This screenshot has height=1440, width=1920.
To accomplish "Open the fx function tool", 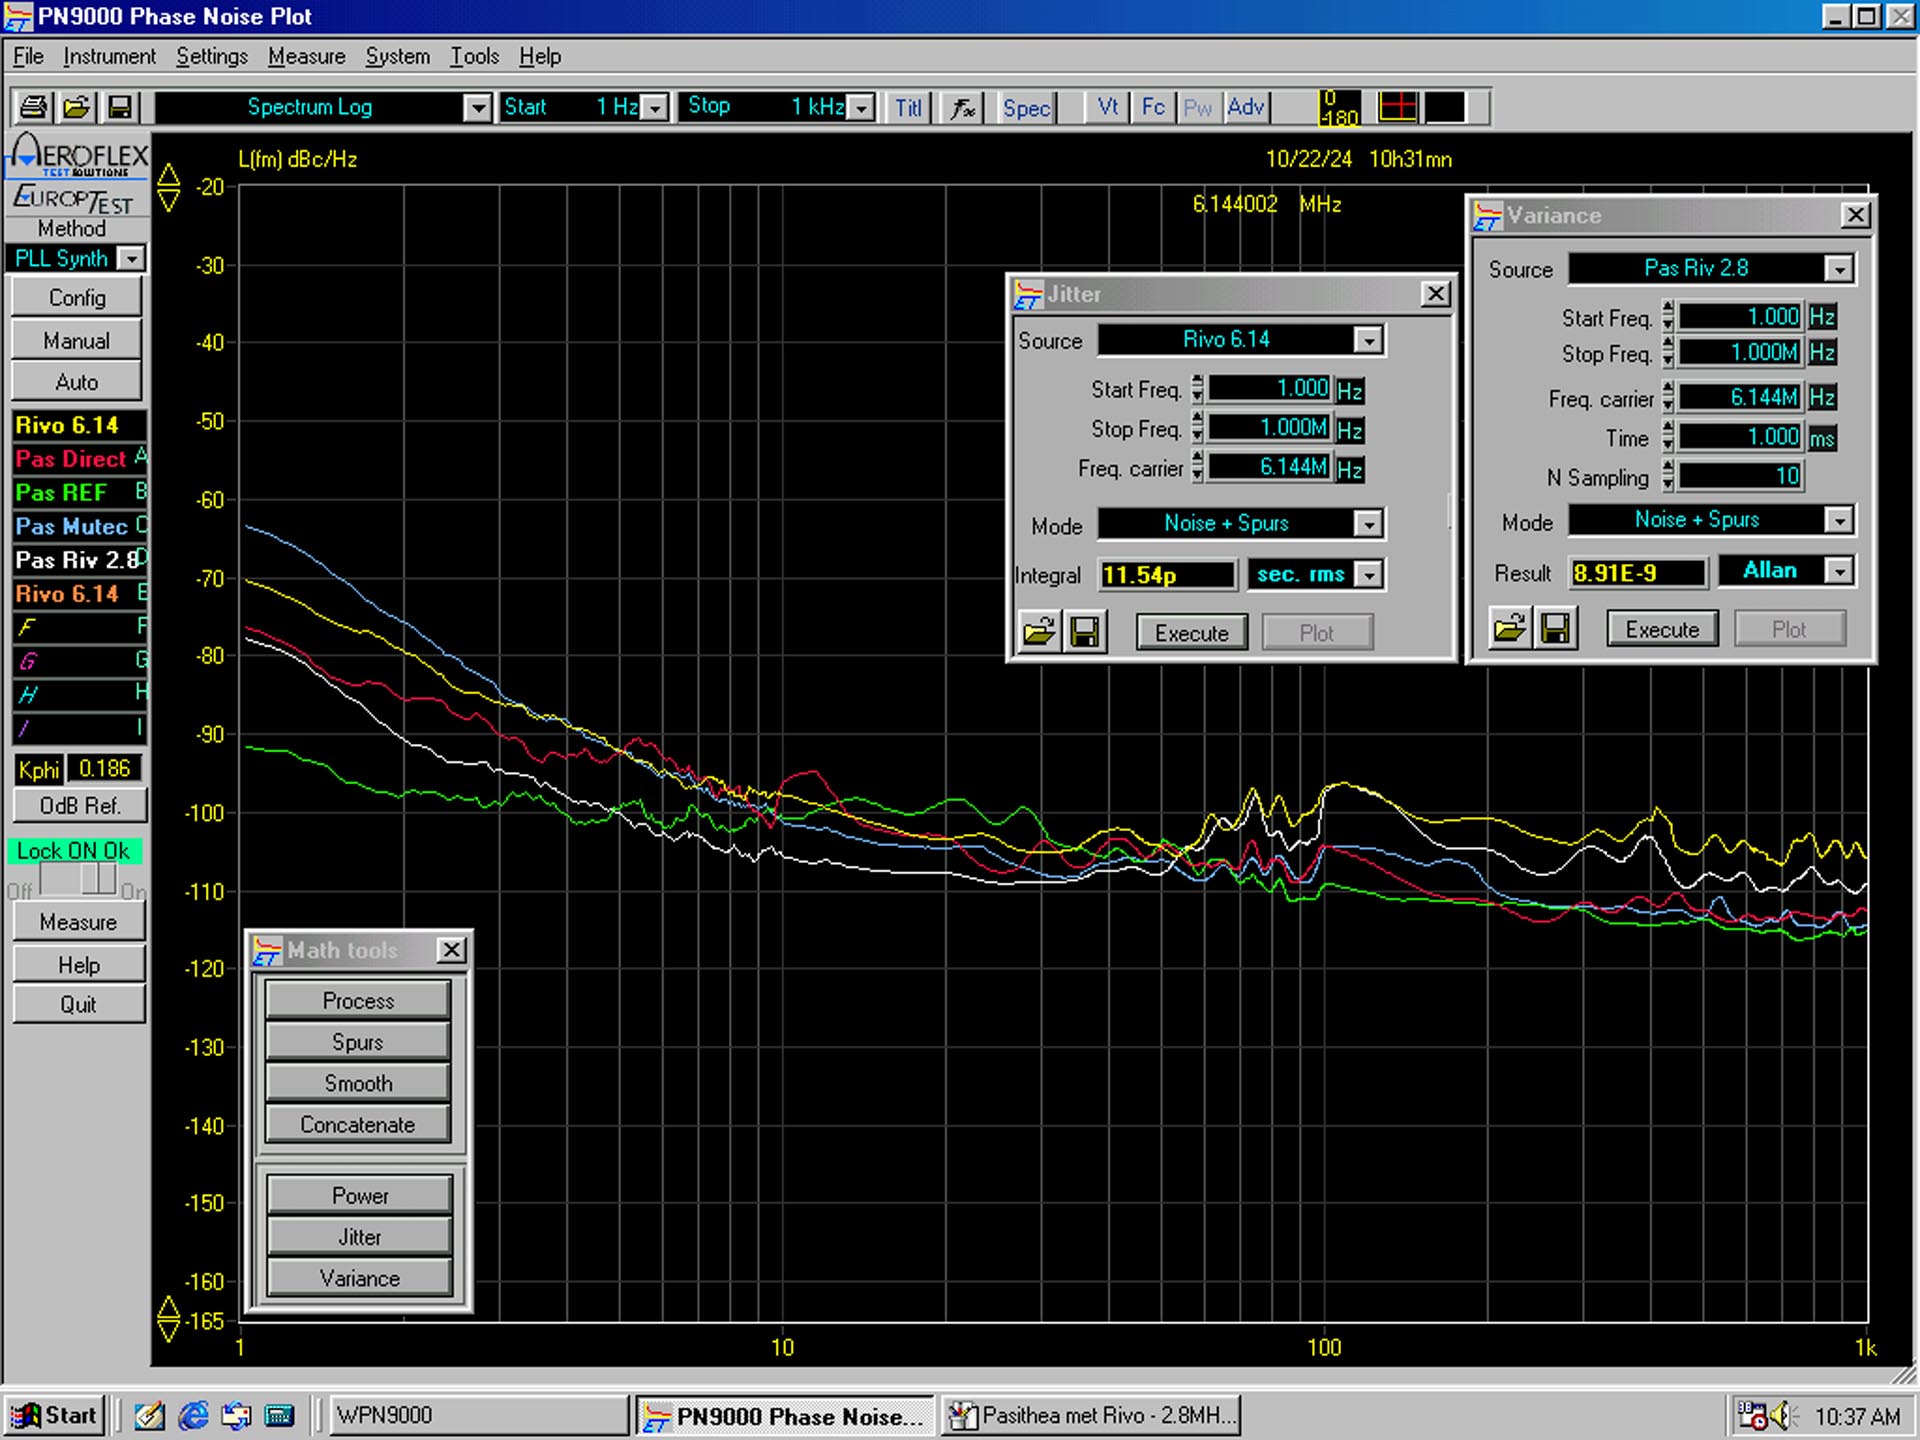I will pos(963,107).
